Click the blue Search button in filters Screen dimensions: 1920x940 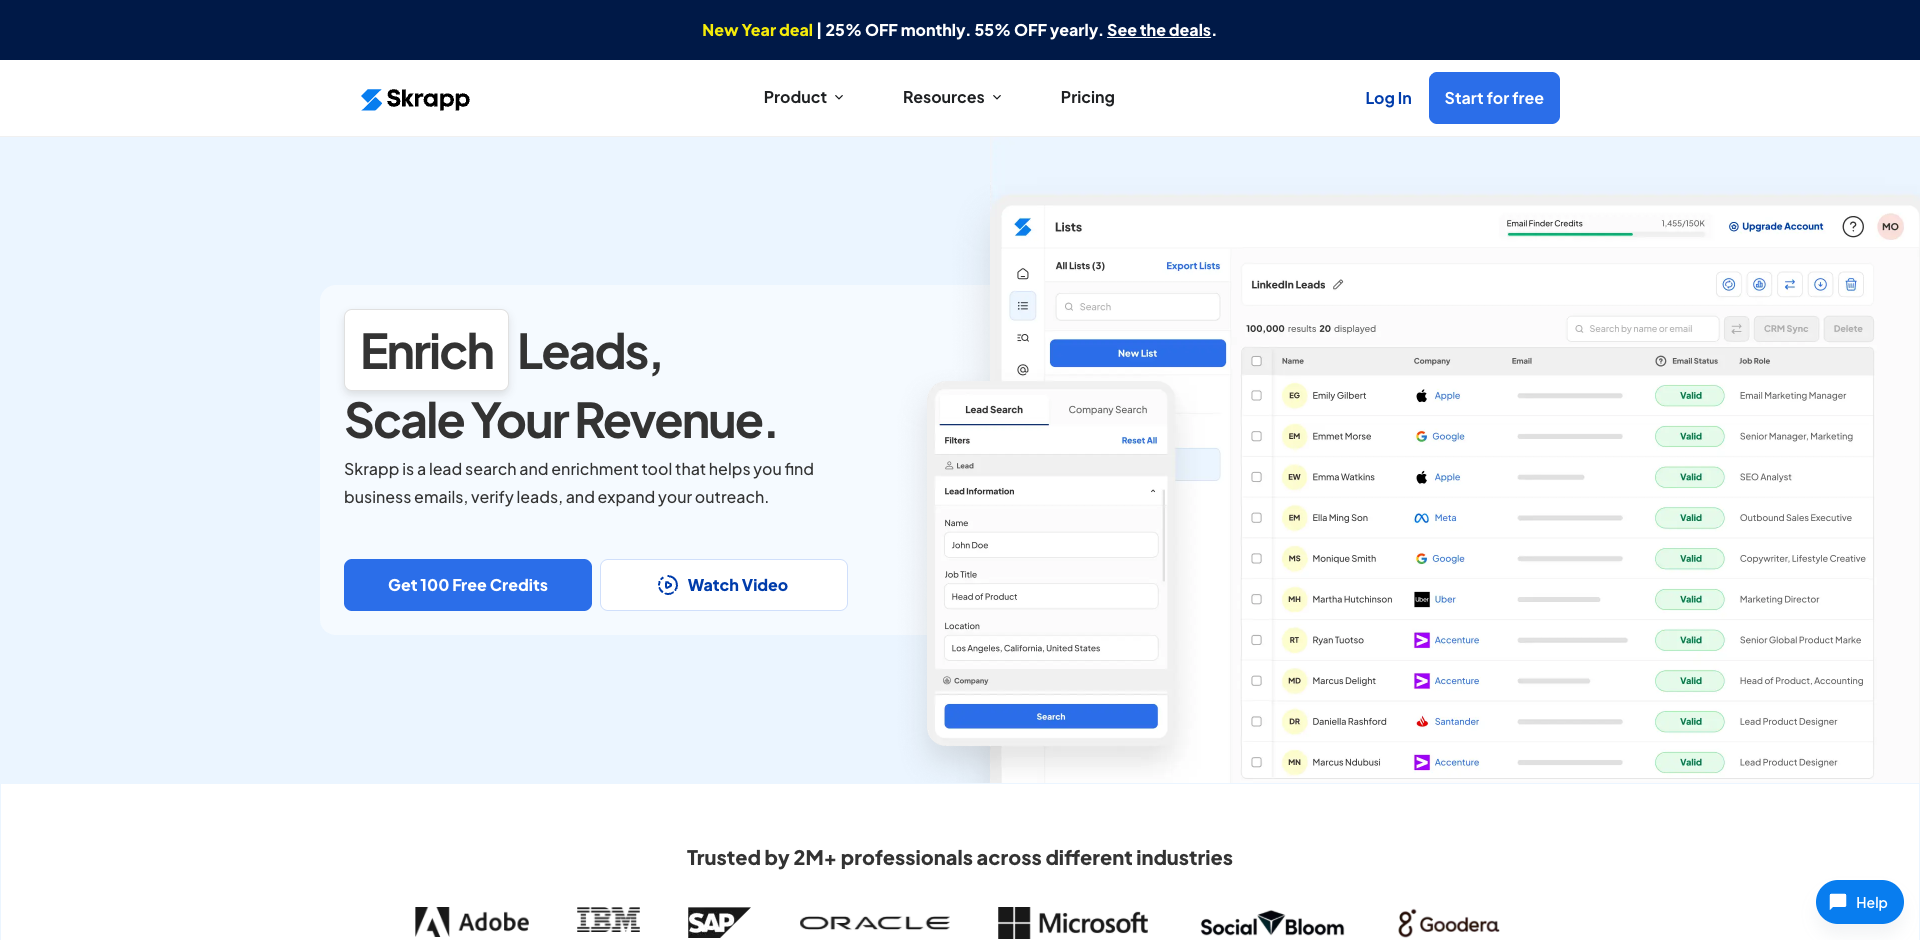[1051, 717]
